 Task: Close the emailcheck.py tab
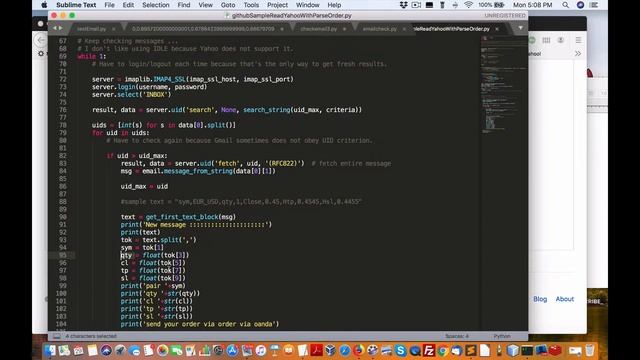coord(404,29)
